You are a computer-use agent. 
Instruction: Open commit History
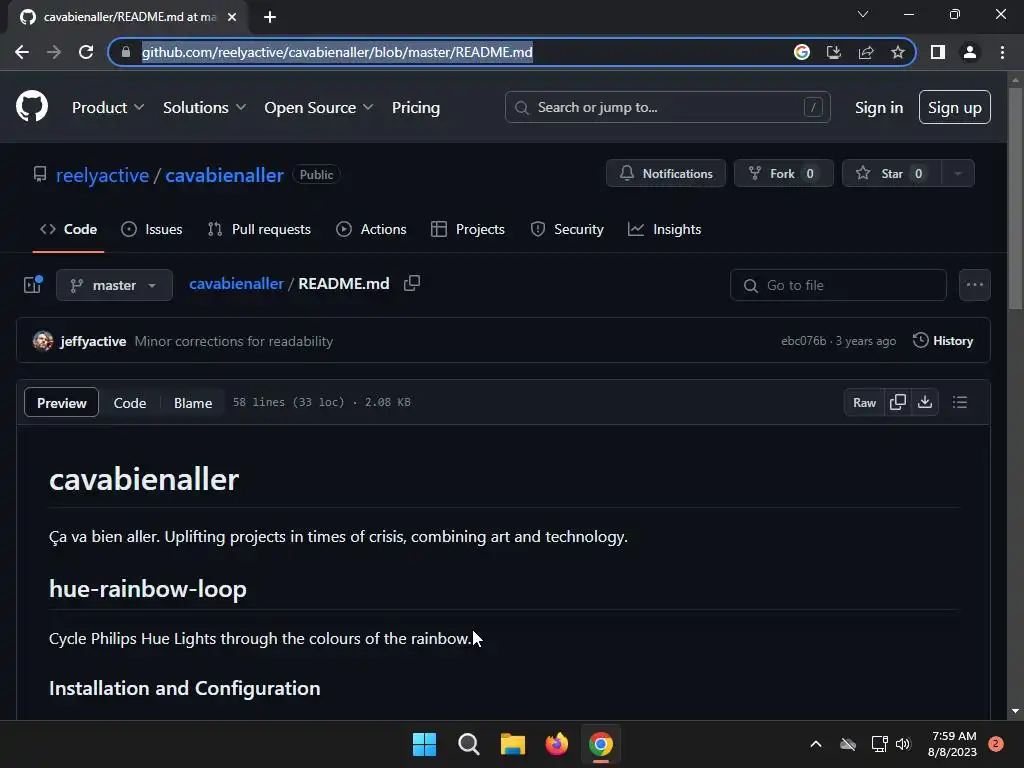(x=943, y=340)
